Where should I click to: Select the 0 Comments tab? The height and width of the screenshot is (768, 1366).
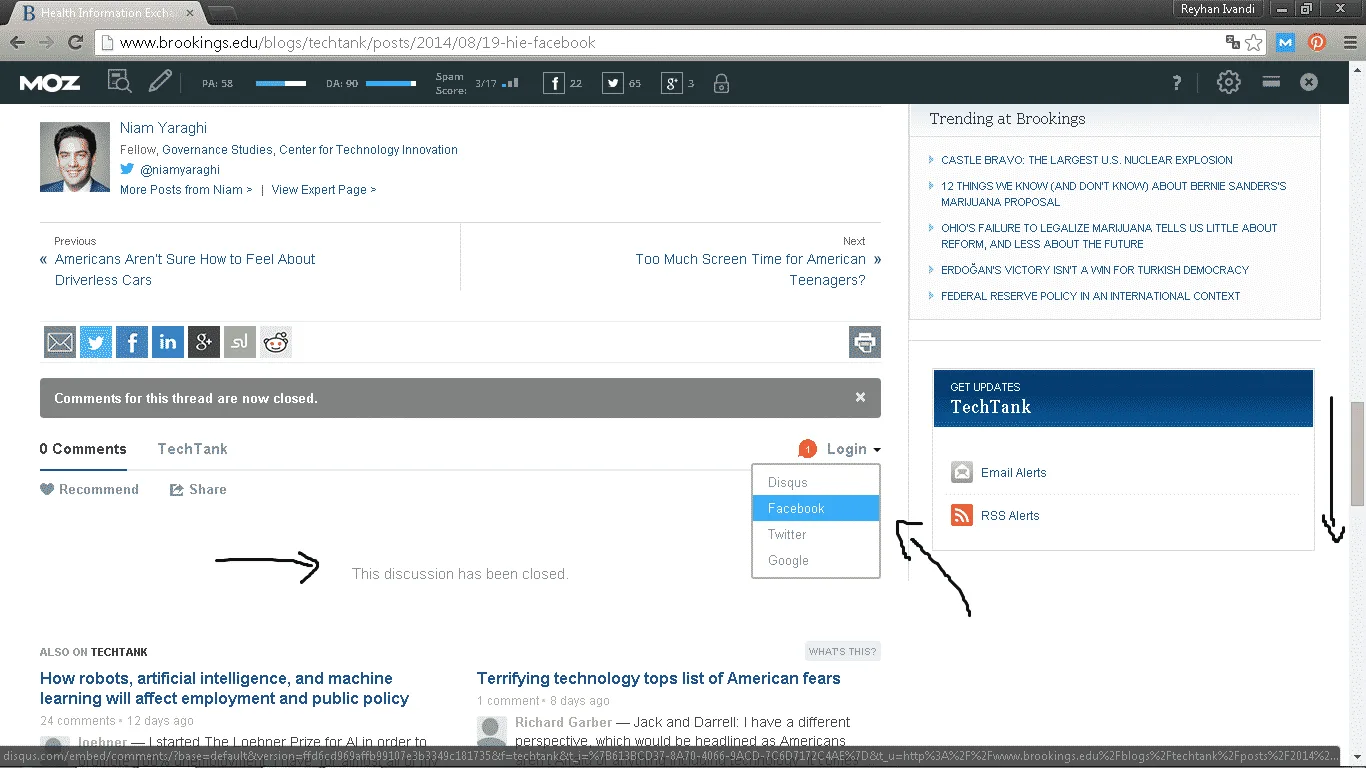pyautogui.click(x=83, y=449)
